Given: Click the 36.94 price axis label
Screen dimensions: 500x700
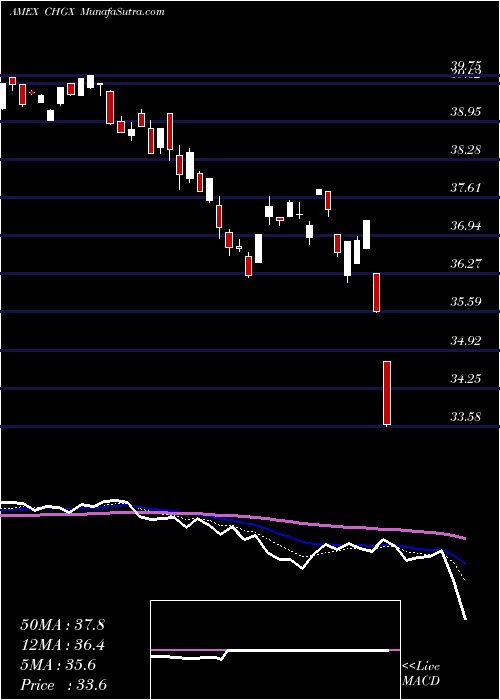Looking at the screenshot, I should tap(466, 225).
